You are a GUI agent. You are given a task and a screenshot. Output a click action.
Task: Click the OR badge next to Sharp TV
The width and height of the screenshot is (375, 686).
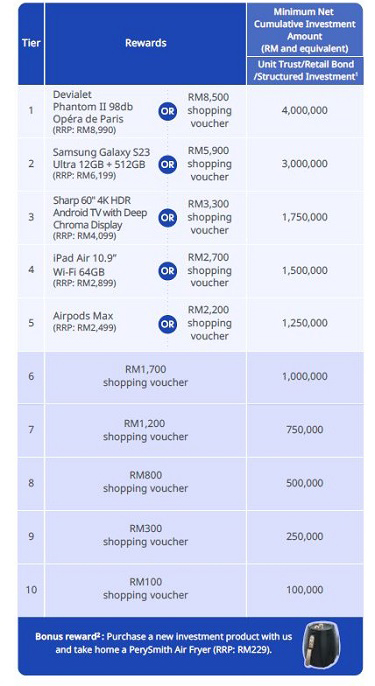tap(168, 217)
